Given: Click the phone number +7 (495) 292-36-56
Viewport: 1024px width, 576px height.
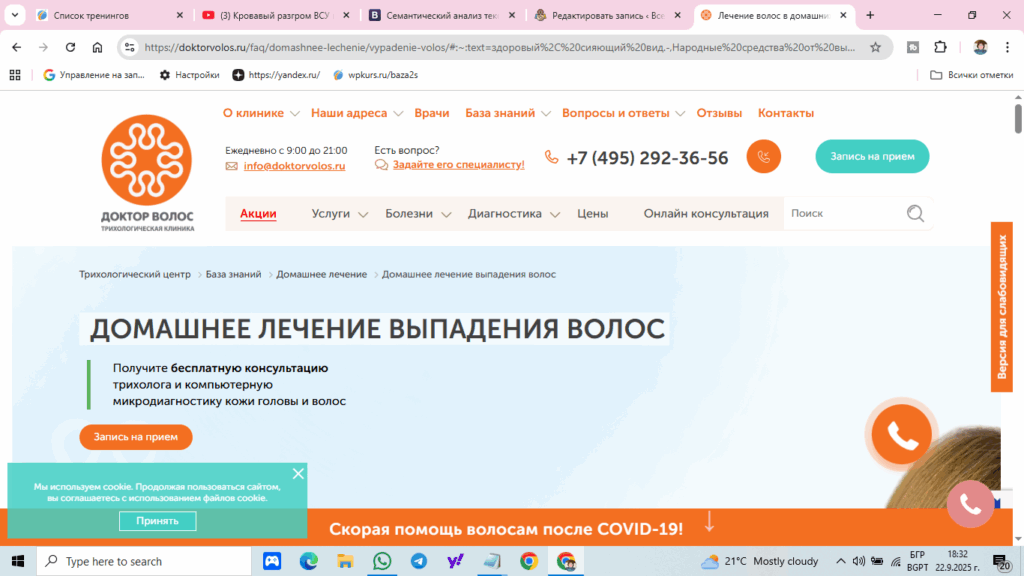Looking at the screenshot, I should [x=647, y=158].
